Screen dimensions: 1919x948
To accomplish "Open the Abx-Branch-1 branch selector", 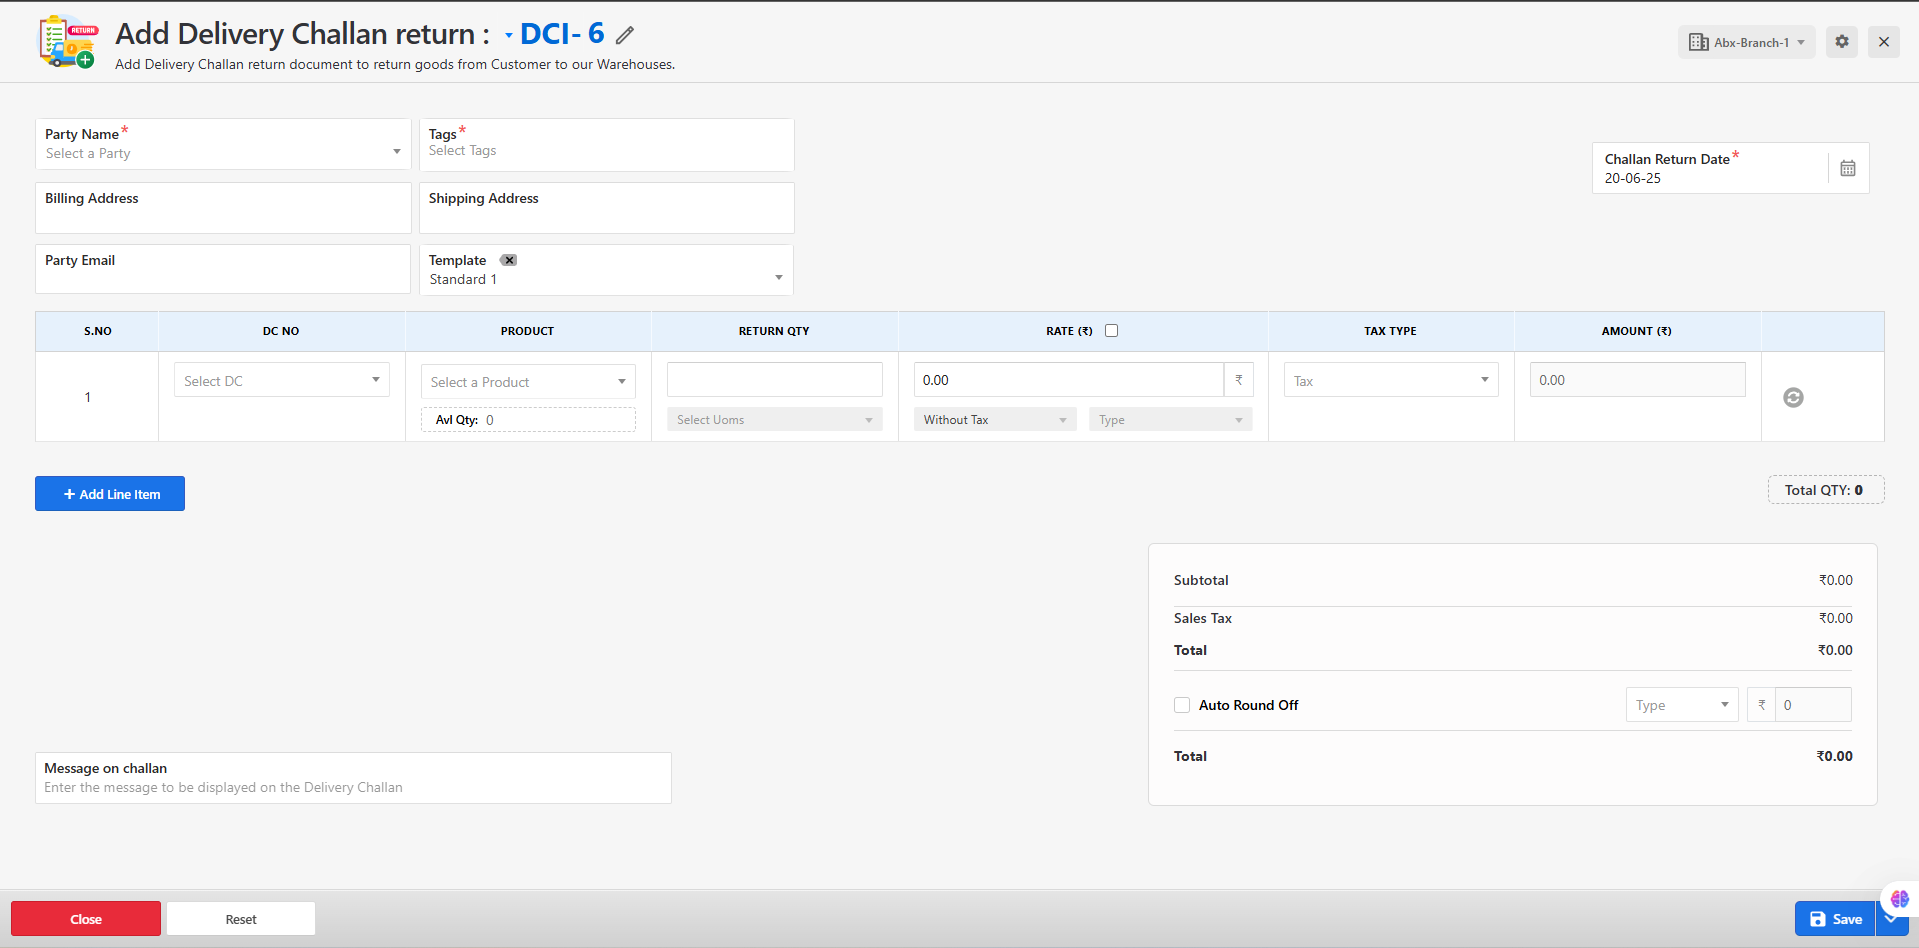I will coord(1746,42).
